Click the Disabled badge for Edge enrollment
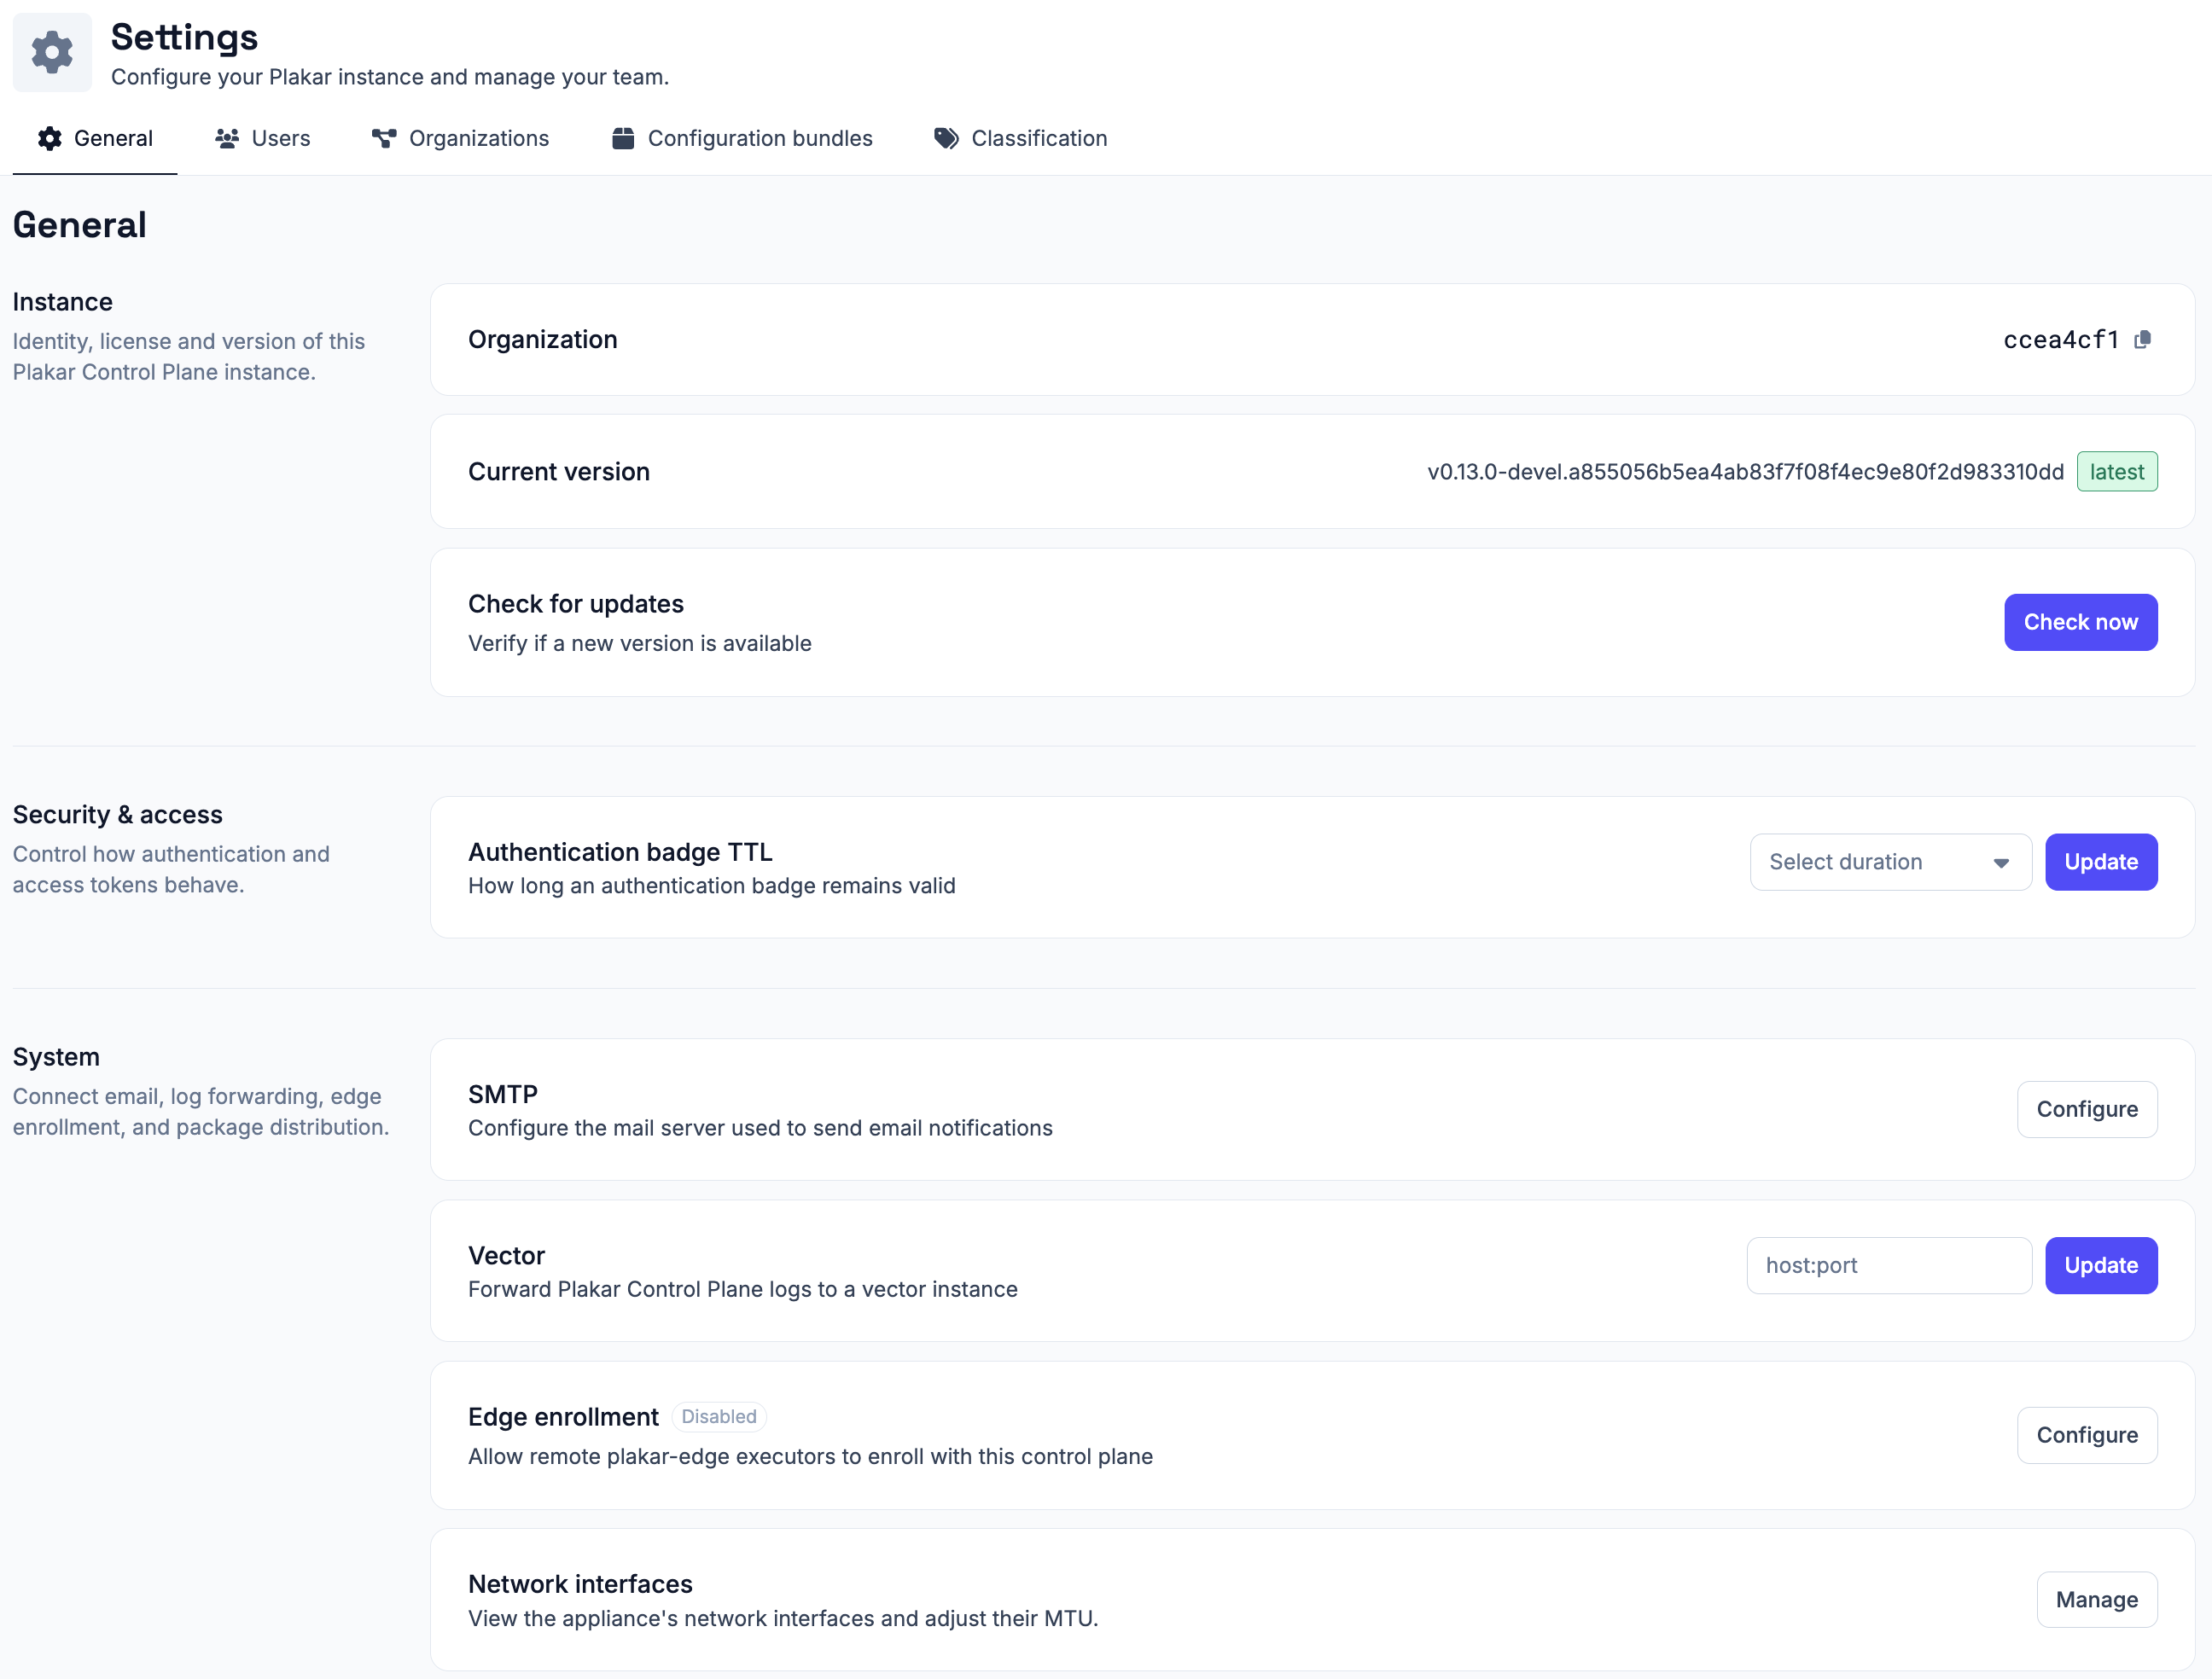This screenshot has width=2212, height=1679. [719, 1417]
